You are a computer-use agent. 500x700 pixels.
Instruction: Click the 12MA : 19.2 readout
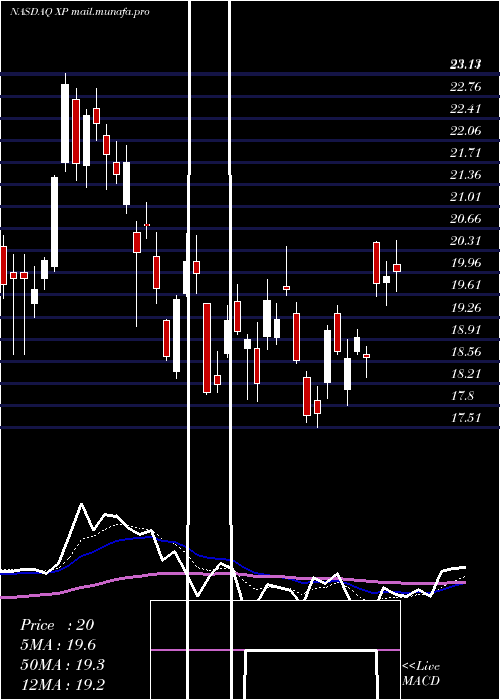tap(62, 684)
